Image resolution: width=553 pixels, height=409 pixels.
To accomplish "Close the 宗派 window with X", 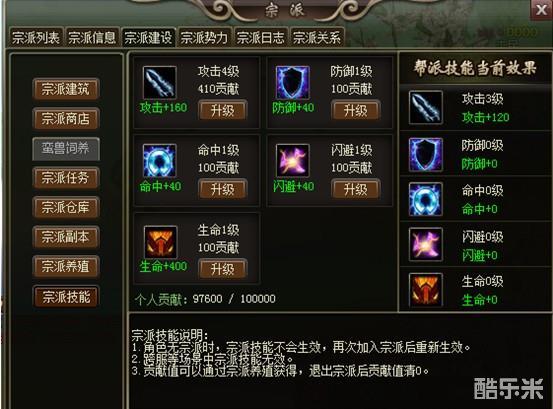I will pyautogui.click(x=541, y=10).
